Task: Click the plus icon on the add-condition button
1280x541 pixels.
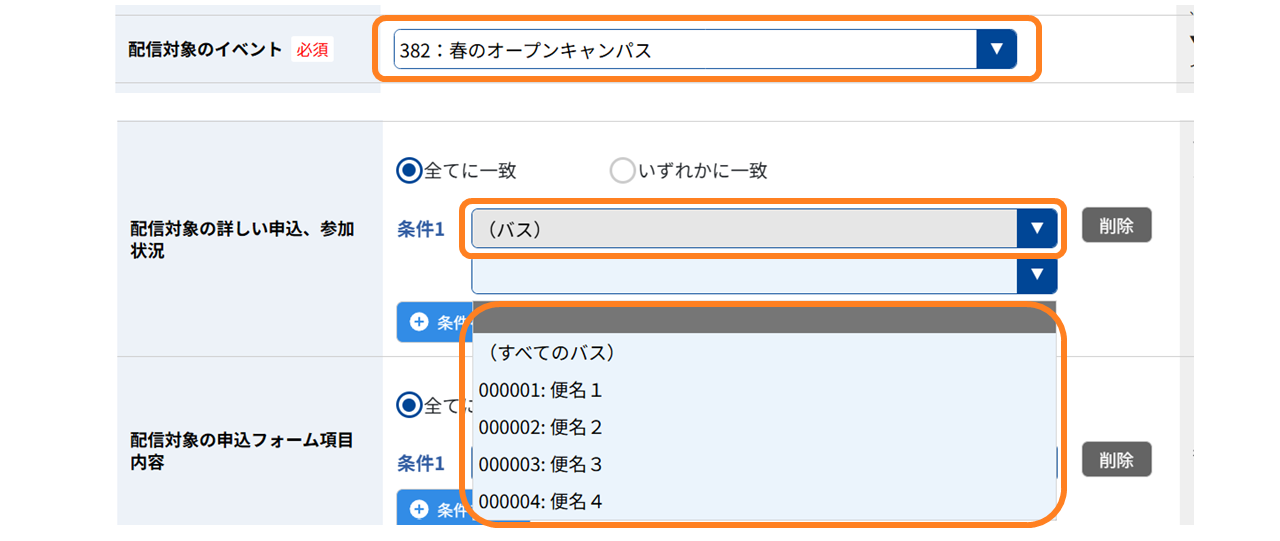Action: [x=419, y=322]
